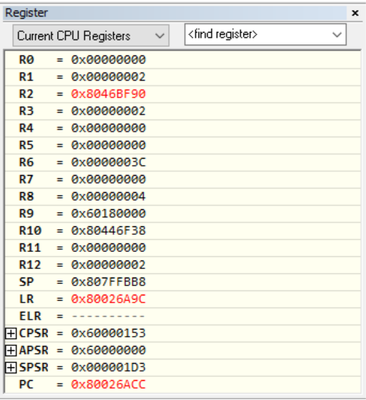Close the Register panel
Screen dimensions: 366x400
pyautogui.click(x=355, y=13)
